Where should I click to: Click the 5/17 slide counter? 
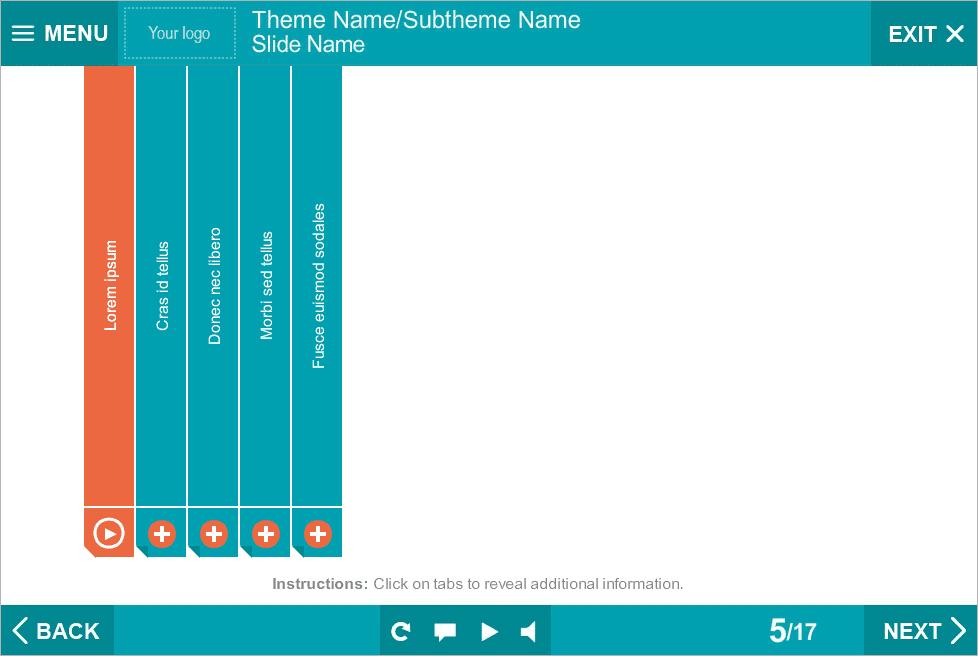(792, 631)
